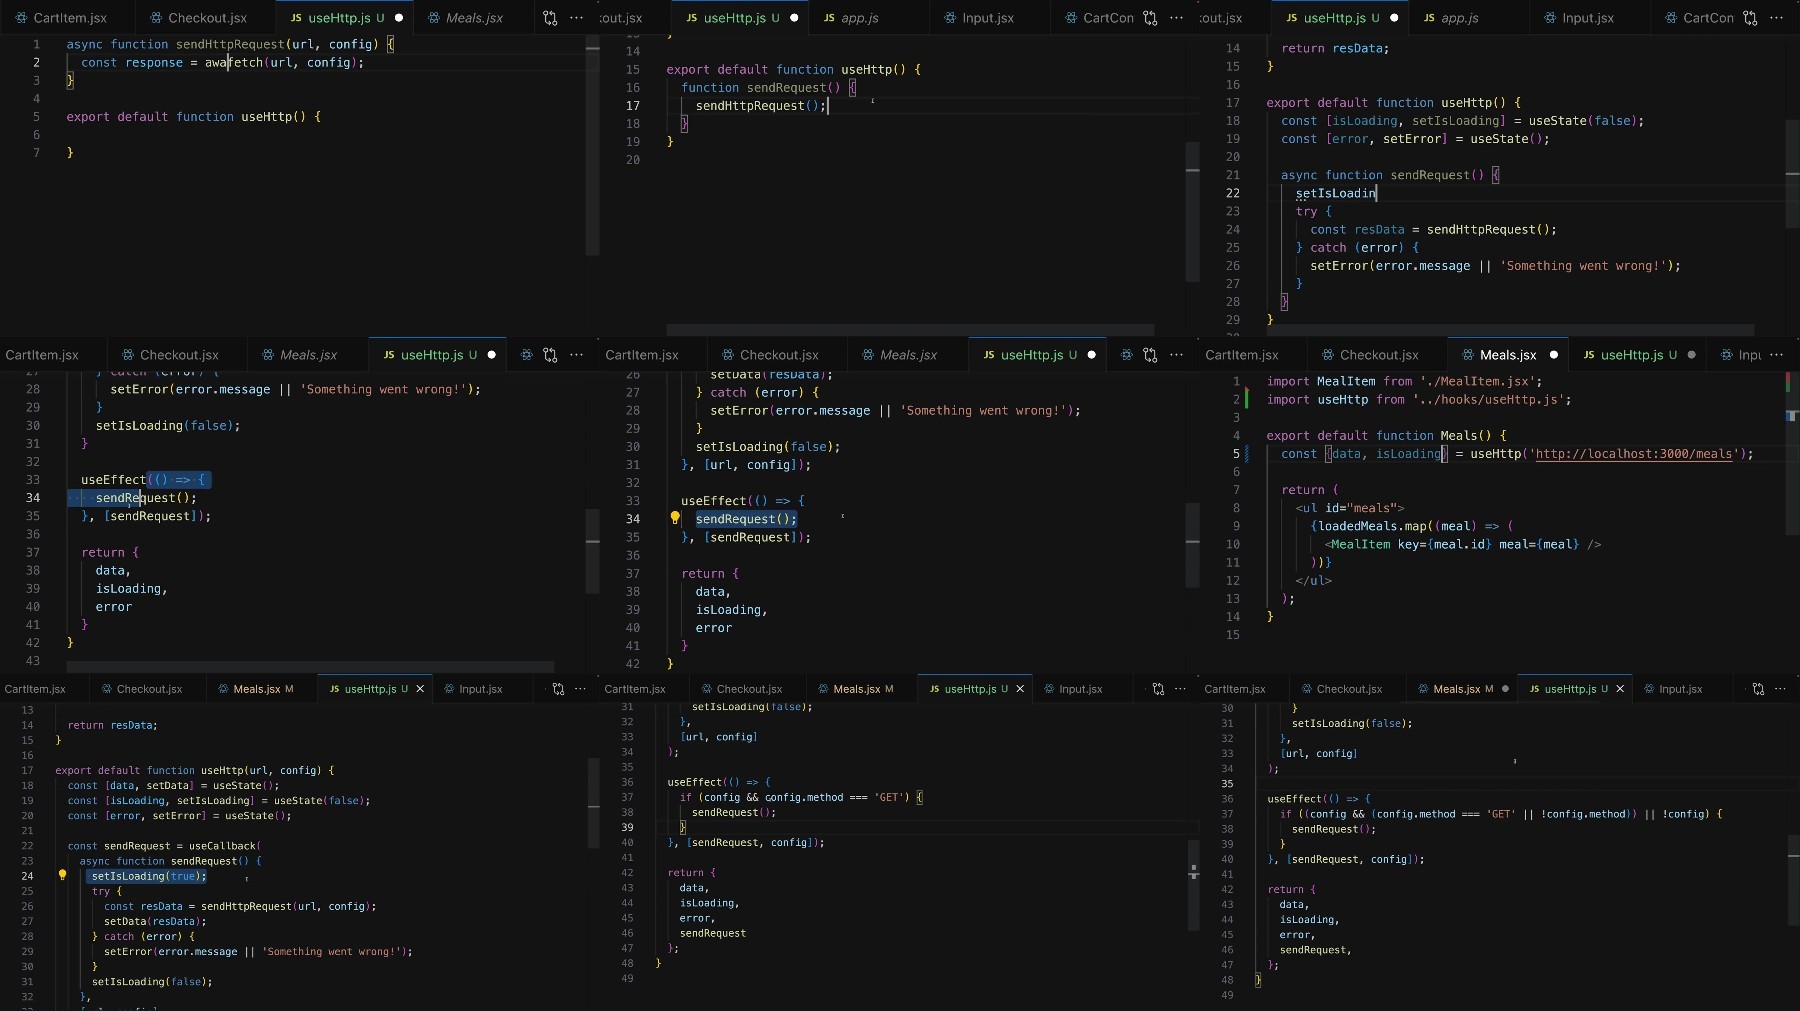Click unsaved dot on active Meals.jsx tab above import MealItem
Screen dimensions: 1800x1011
tap(1553, 355)
